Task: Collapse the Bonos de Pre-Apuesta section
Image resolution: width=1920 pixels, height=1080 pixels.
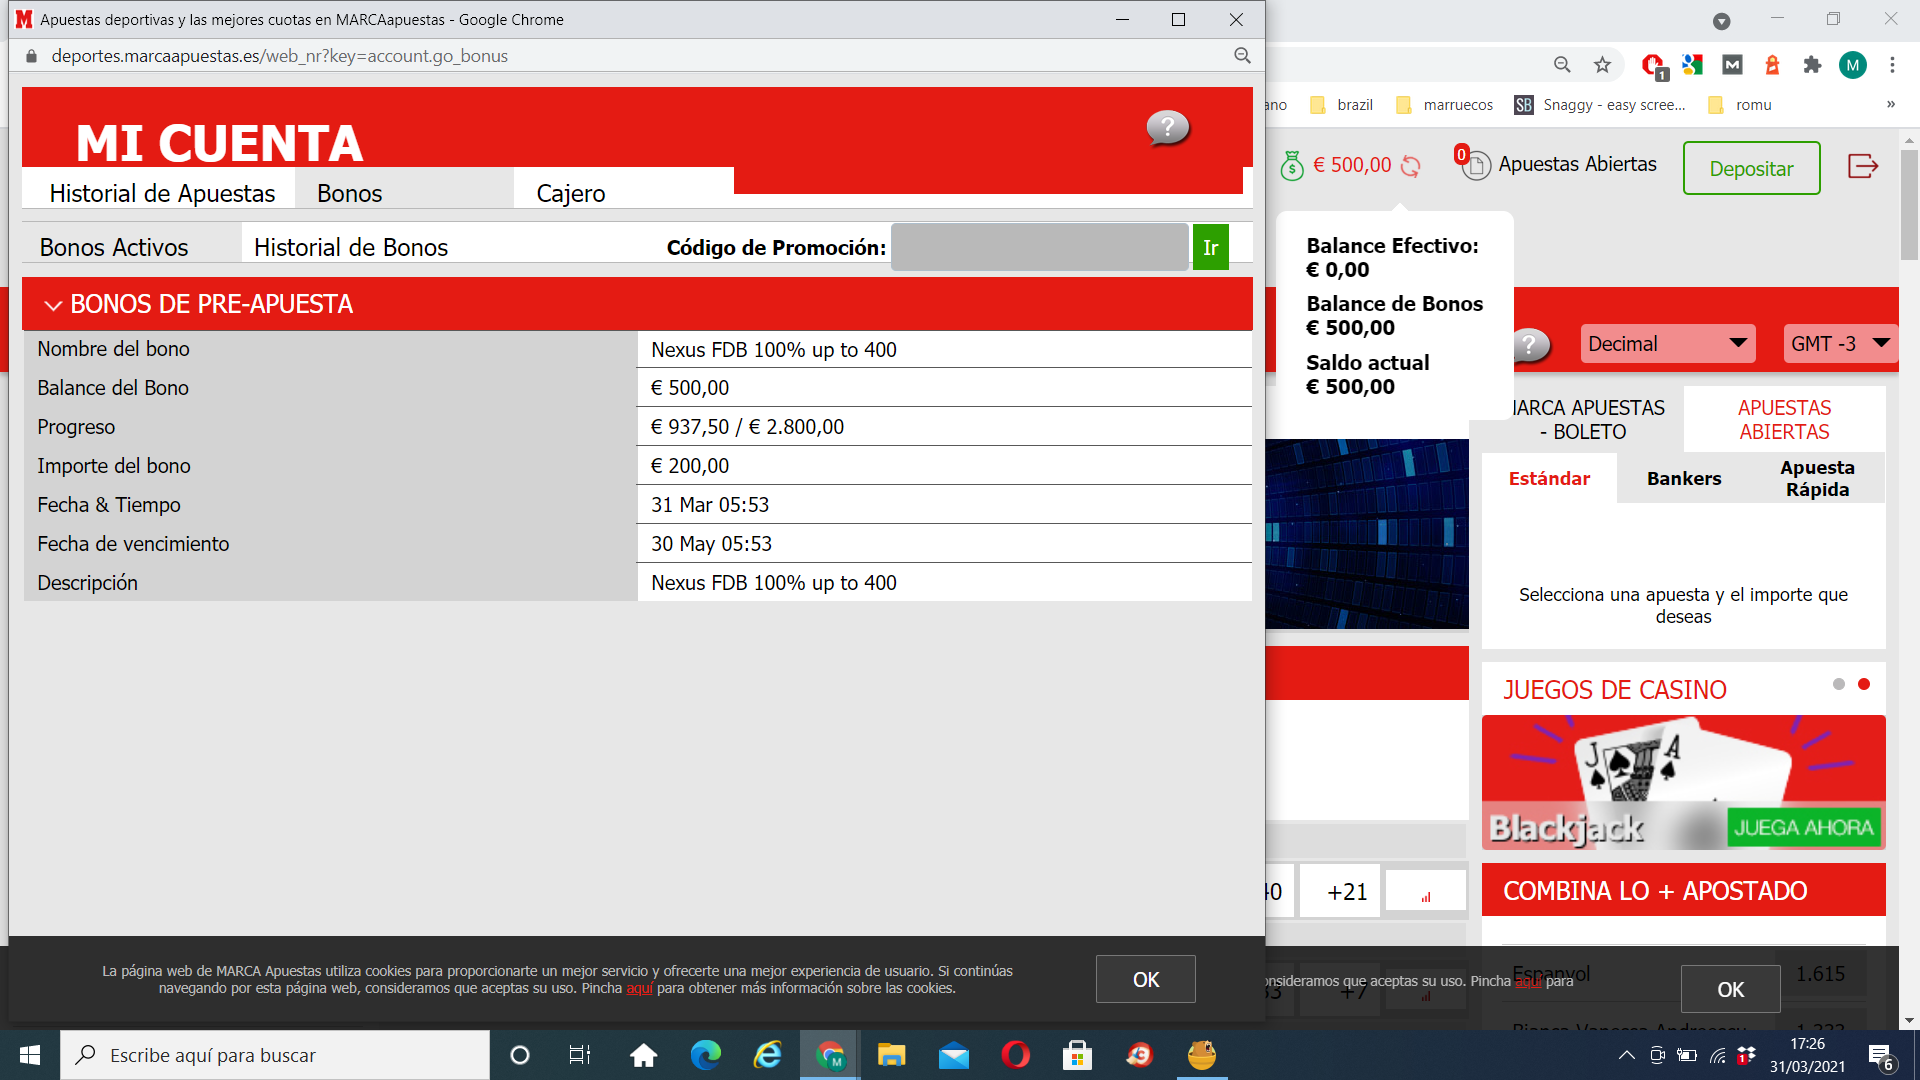Action: [x=53, y=305]
